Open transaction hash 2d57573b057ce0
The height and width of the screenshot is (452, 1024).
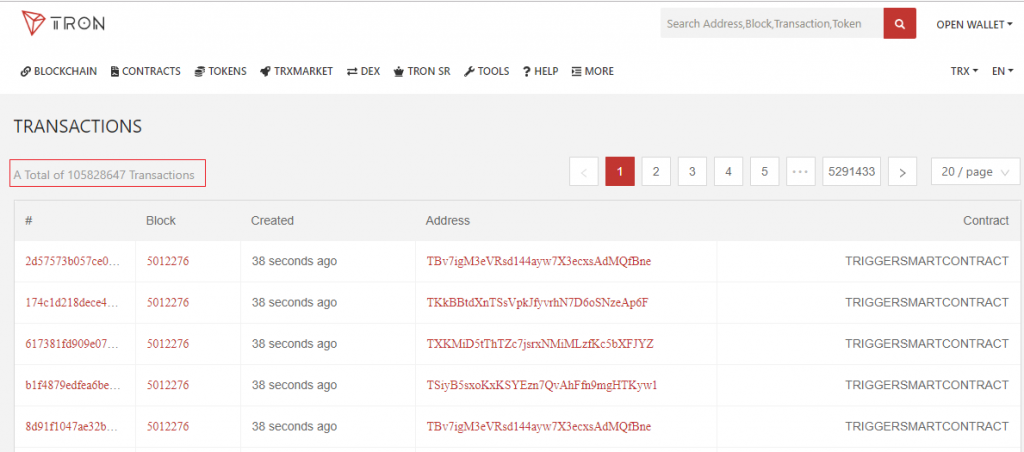pos(73,261)
